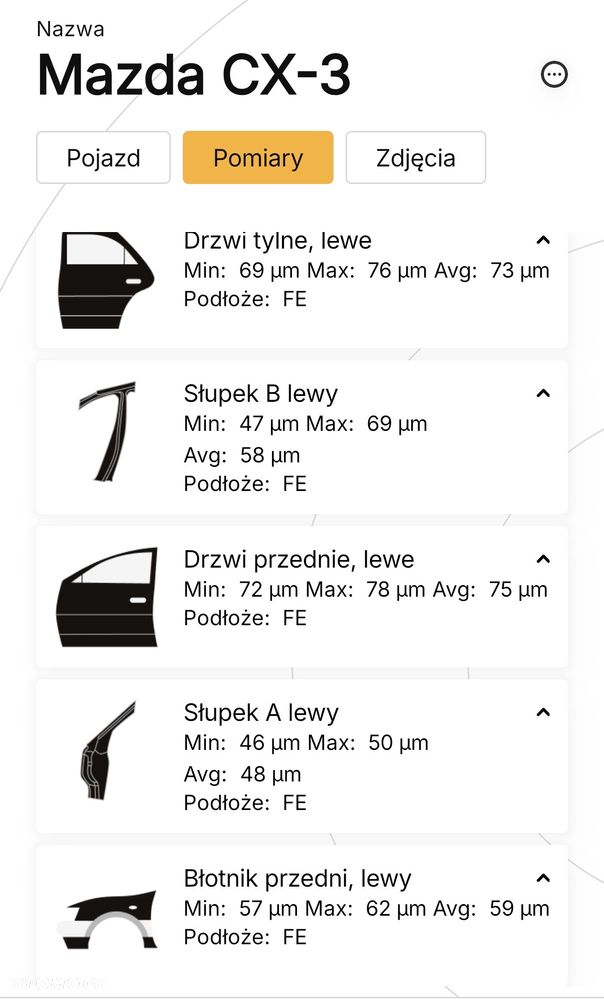Collapse the Drzwi przednie, lewe card
Image resolution: width=604 pixels, height=999 pixels.
pyautogui.click(x=543, y=559)
